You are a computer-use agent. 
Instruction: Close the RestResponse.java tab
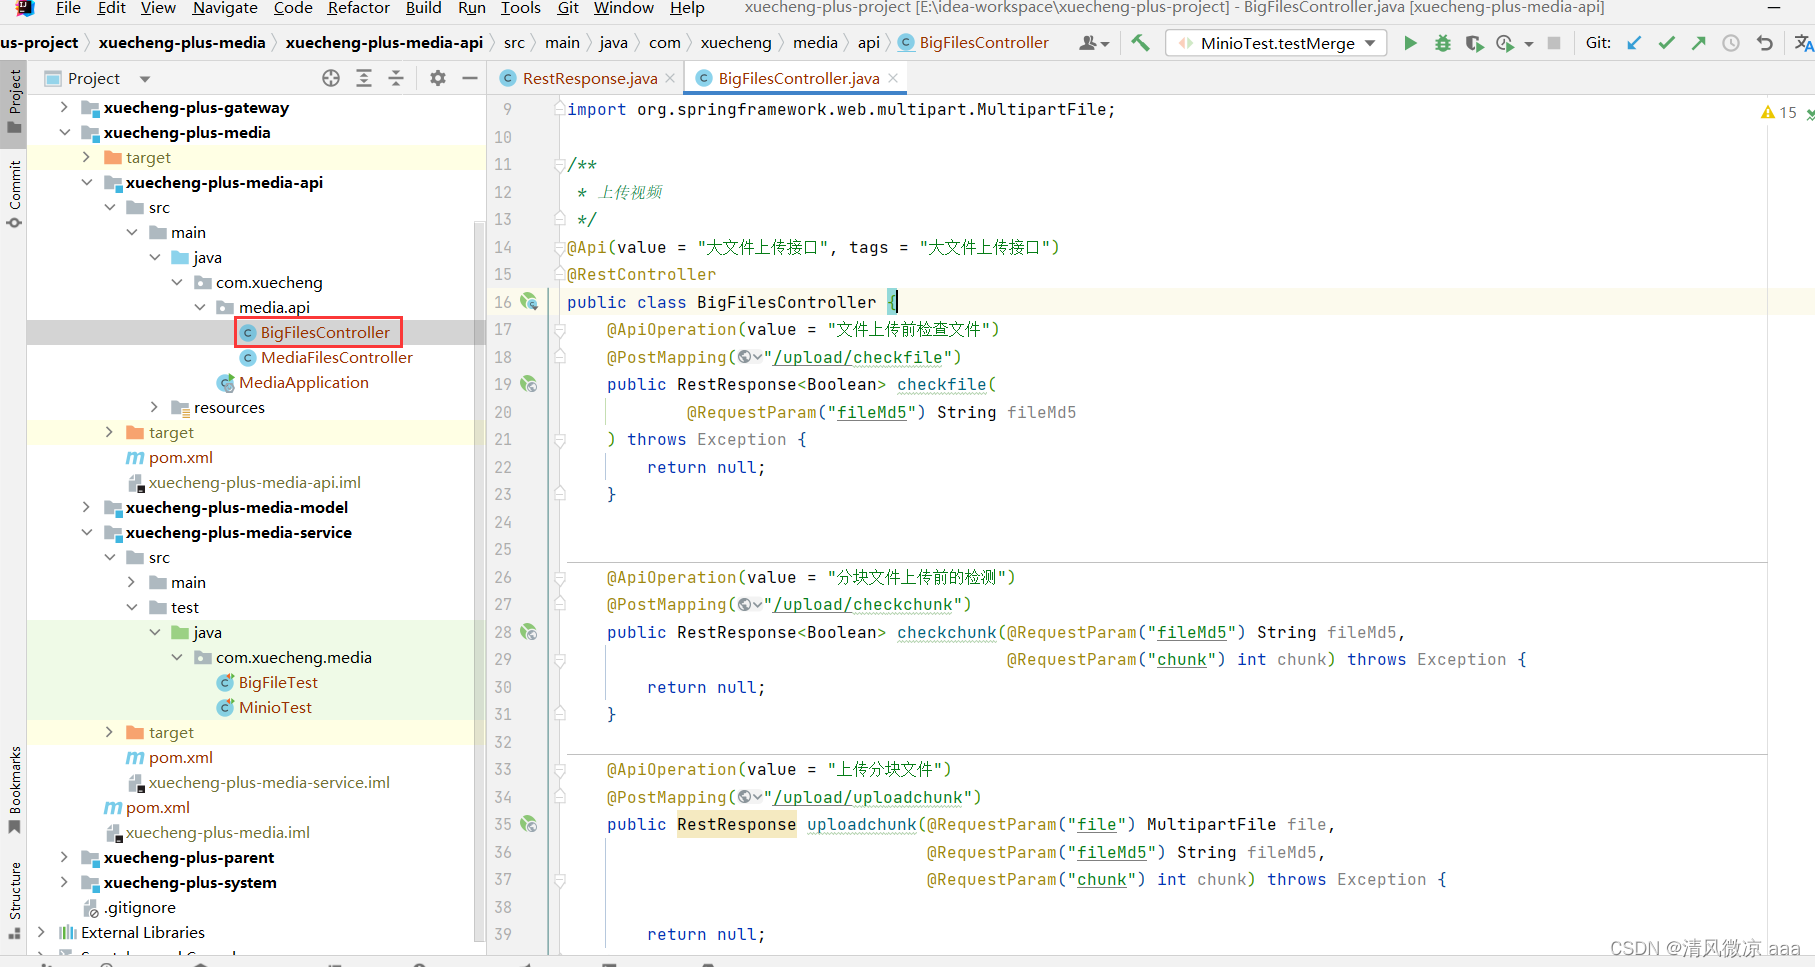click(670, 78)
